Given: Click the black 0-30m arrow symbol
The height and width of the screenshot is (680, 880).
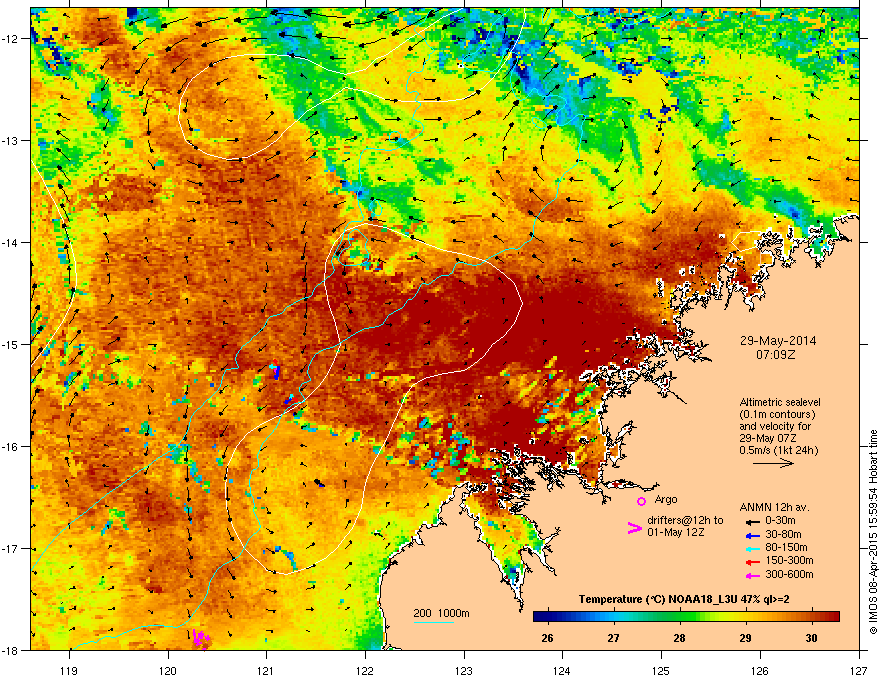Looking at the screenshot, I should tap(752, 521).
